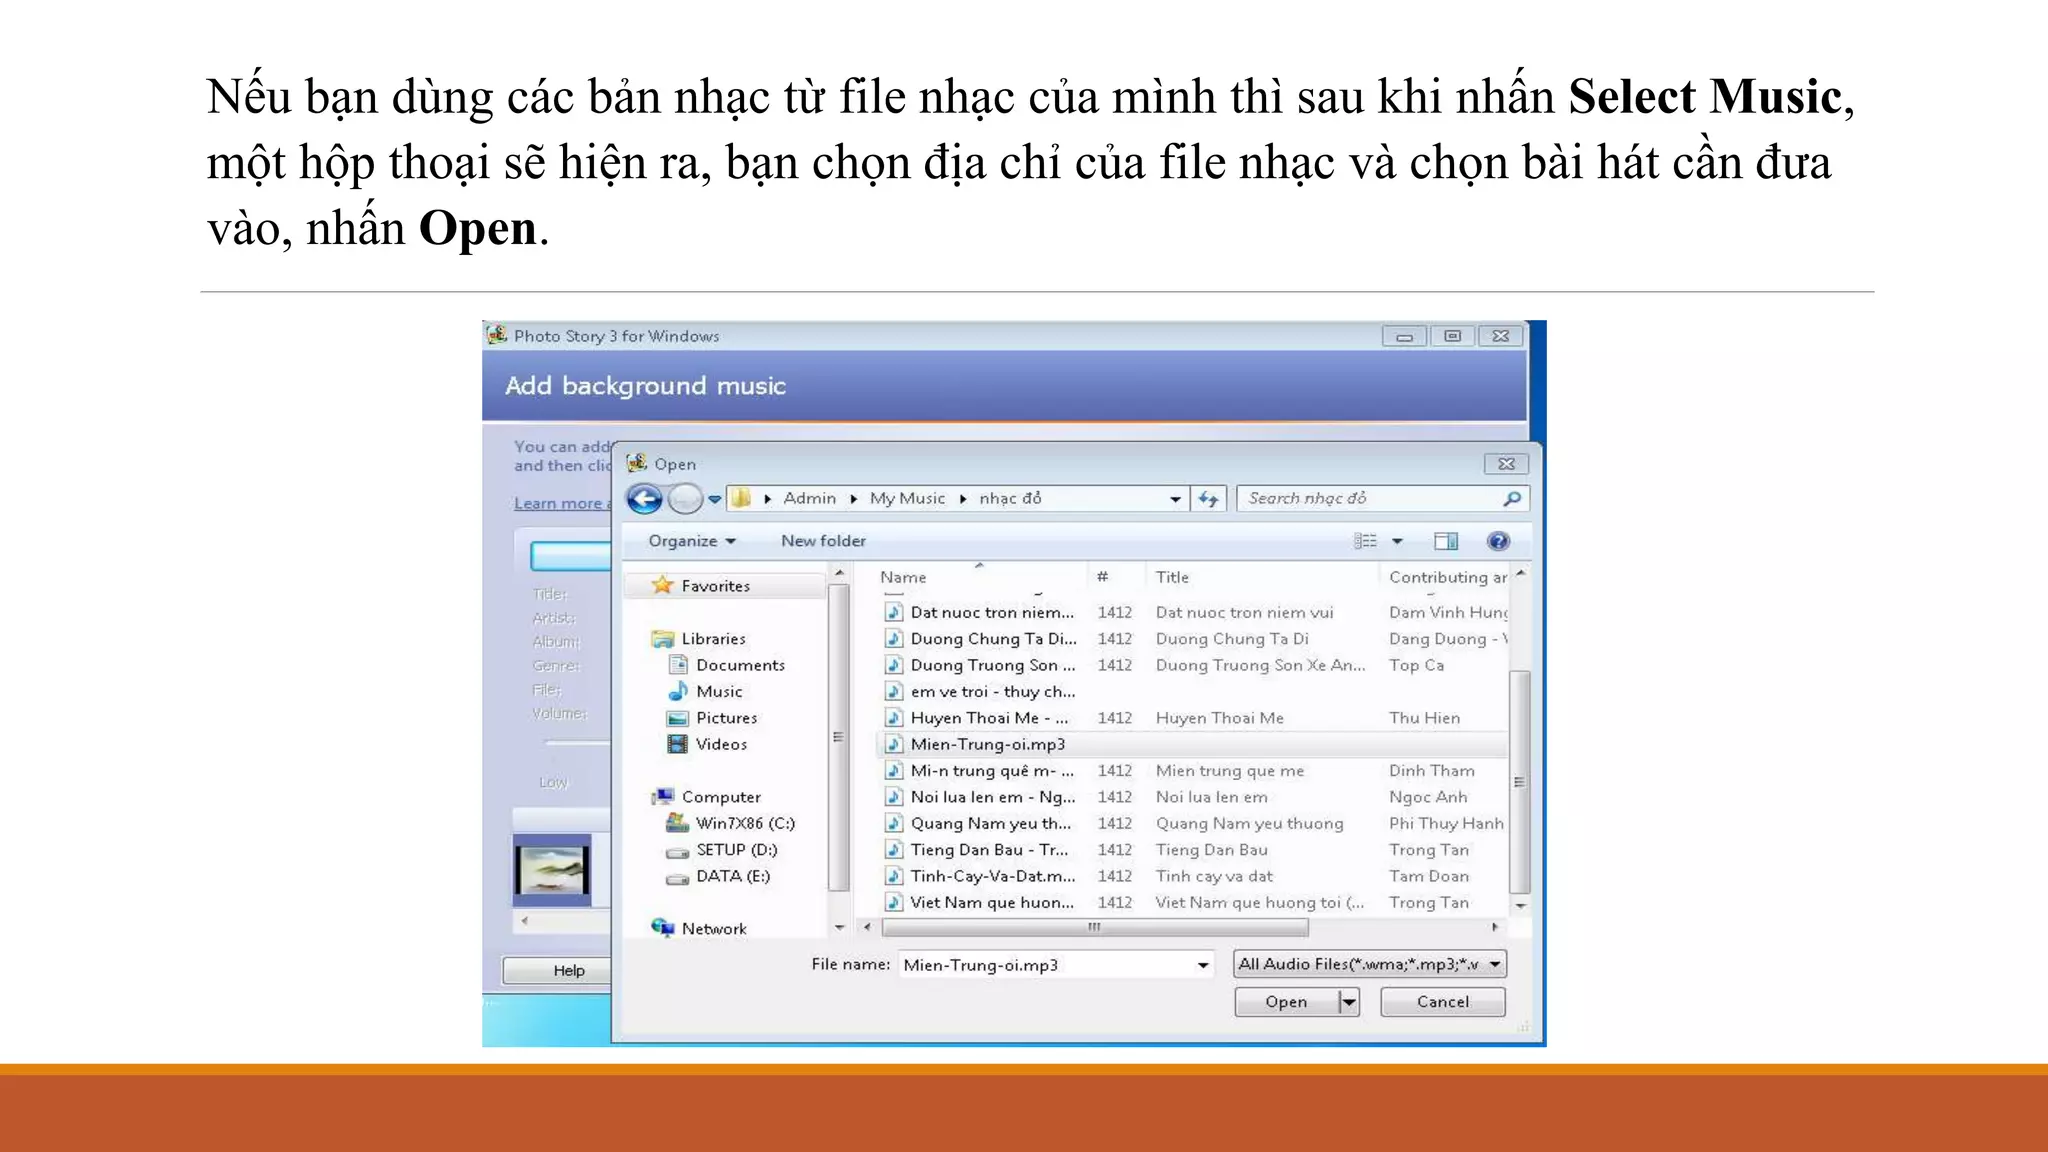Click the search magnifier icon
The width and height of the screenshot is (2048, 1152).
point(1511,498)
